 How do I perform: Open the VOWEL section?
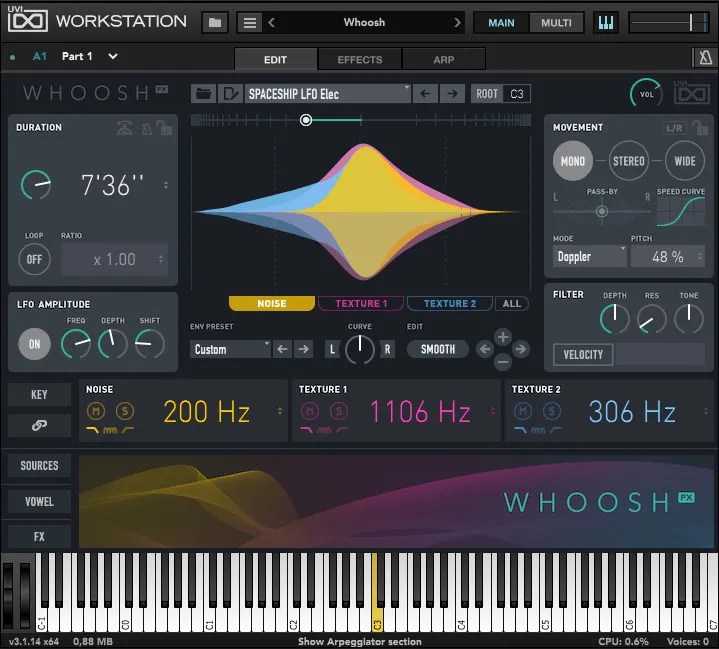pyautogui.click(x=39, y=501)
